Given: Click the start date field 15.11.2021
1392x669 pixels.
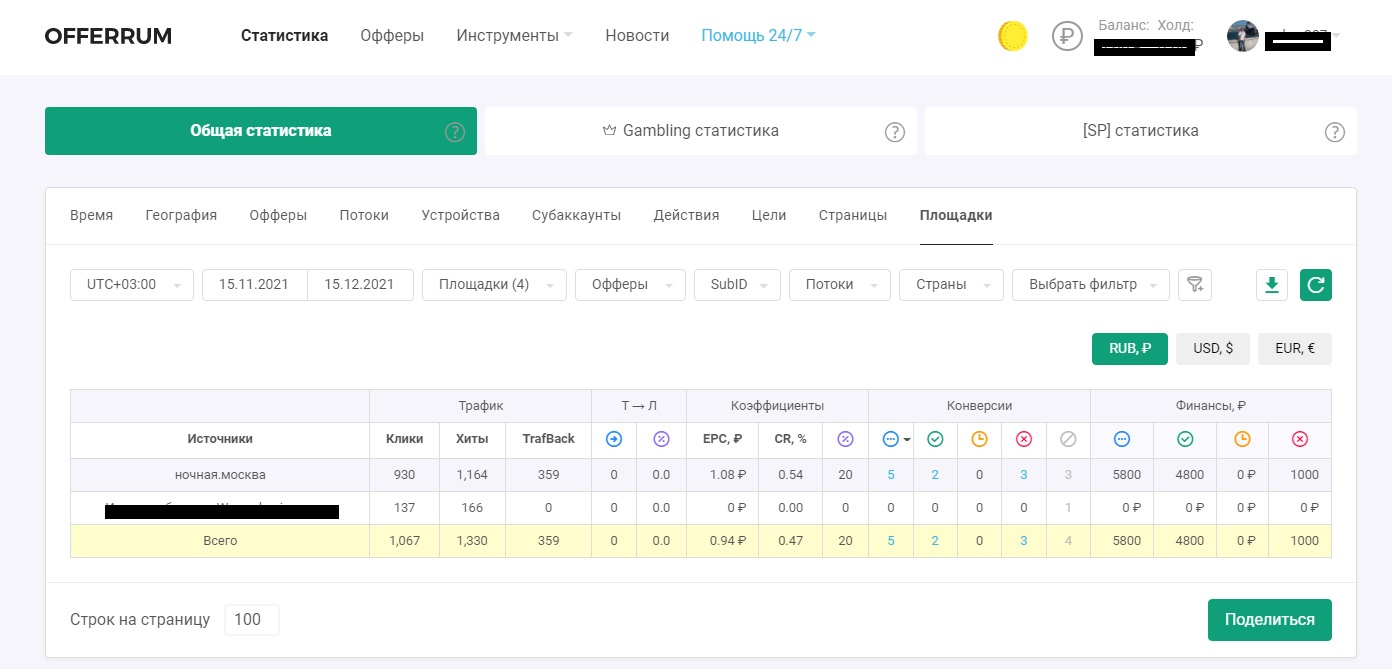Looking at the screenshot, I should click(x=254, y=285).
